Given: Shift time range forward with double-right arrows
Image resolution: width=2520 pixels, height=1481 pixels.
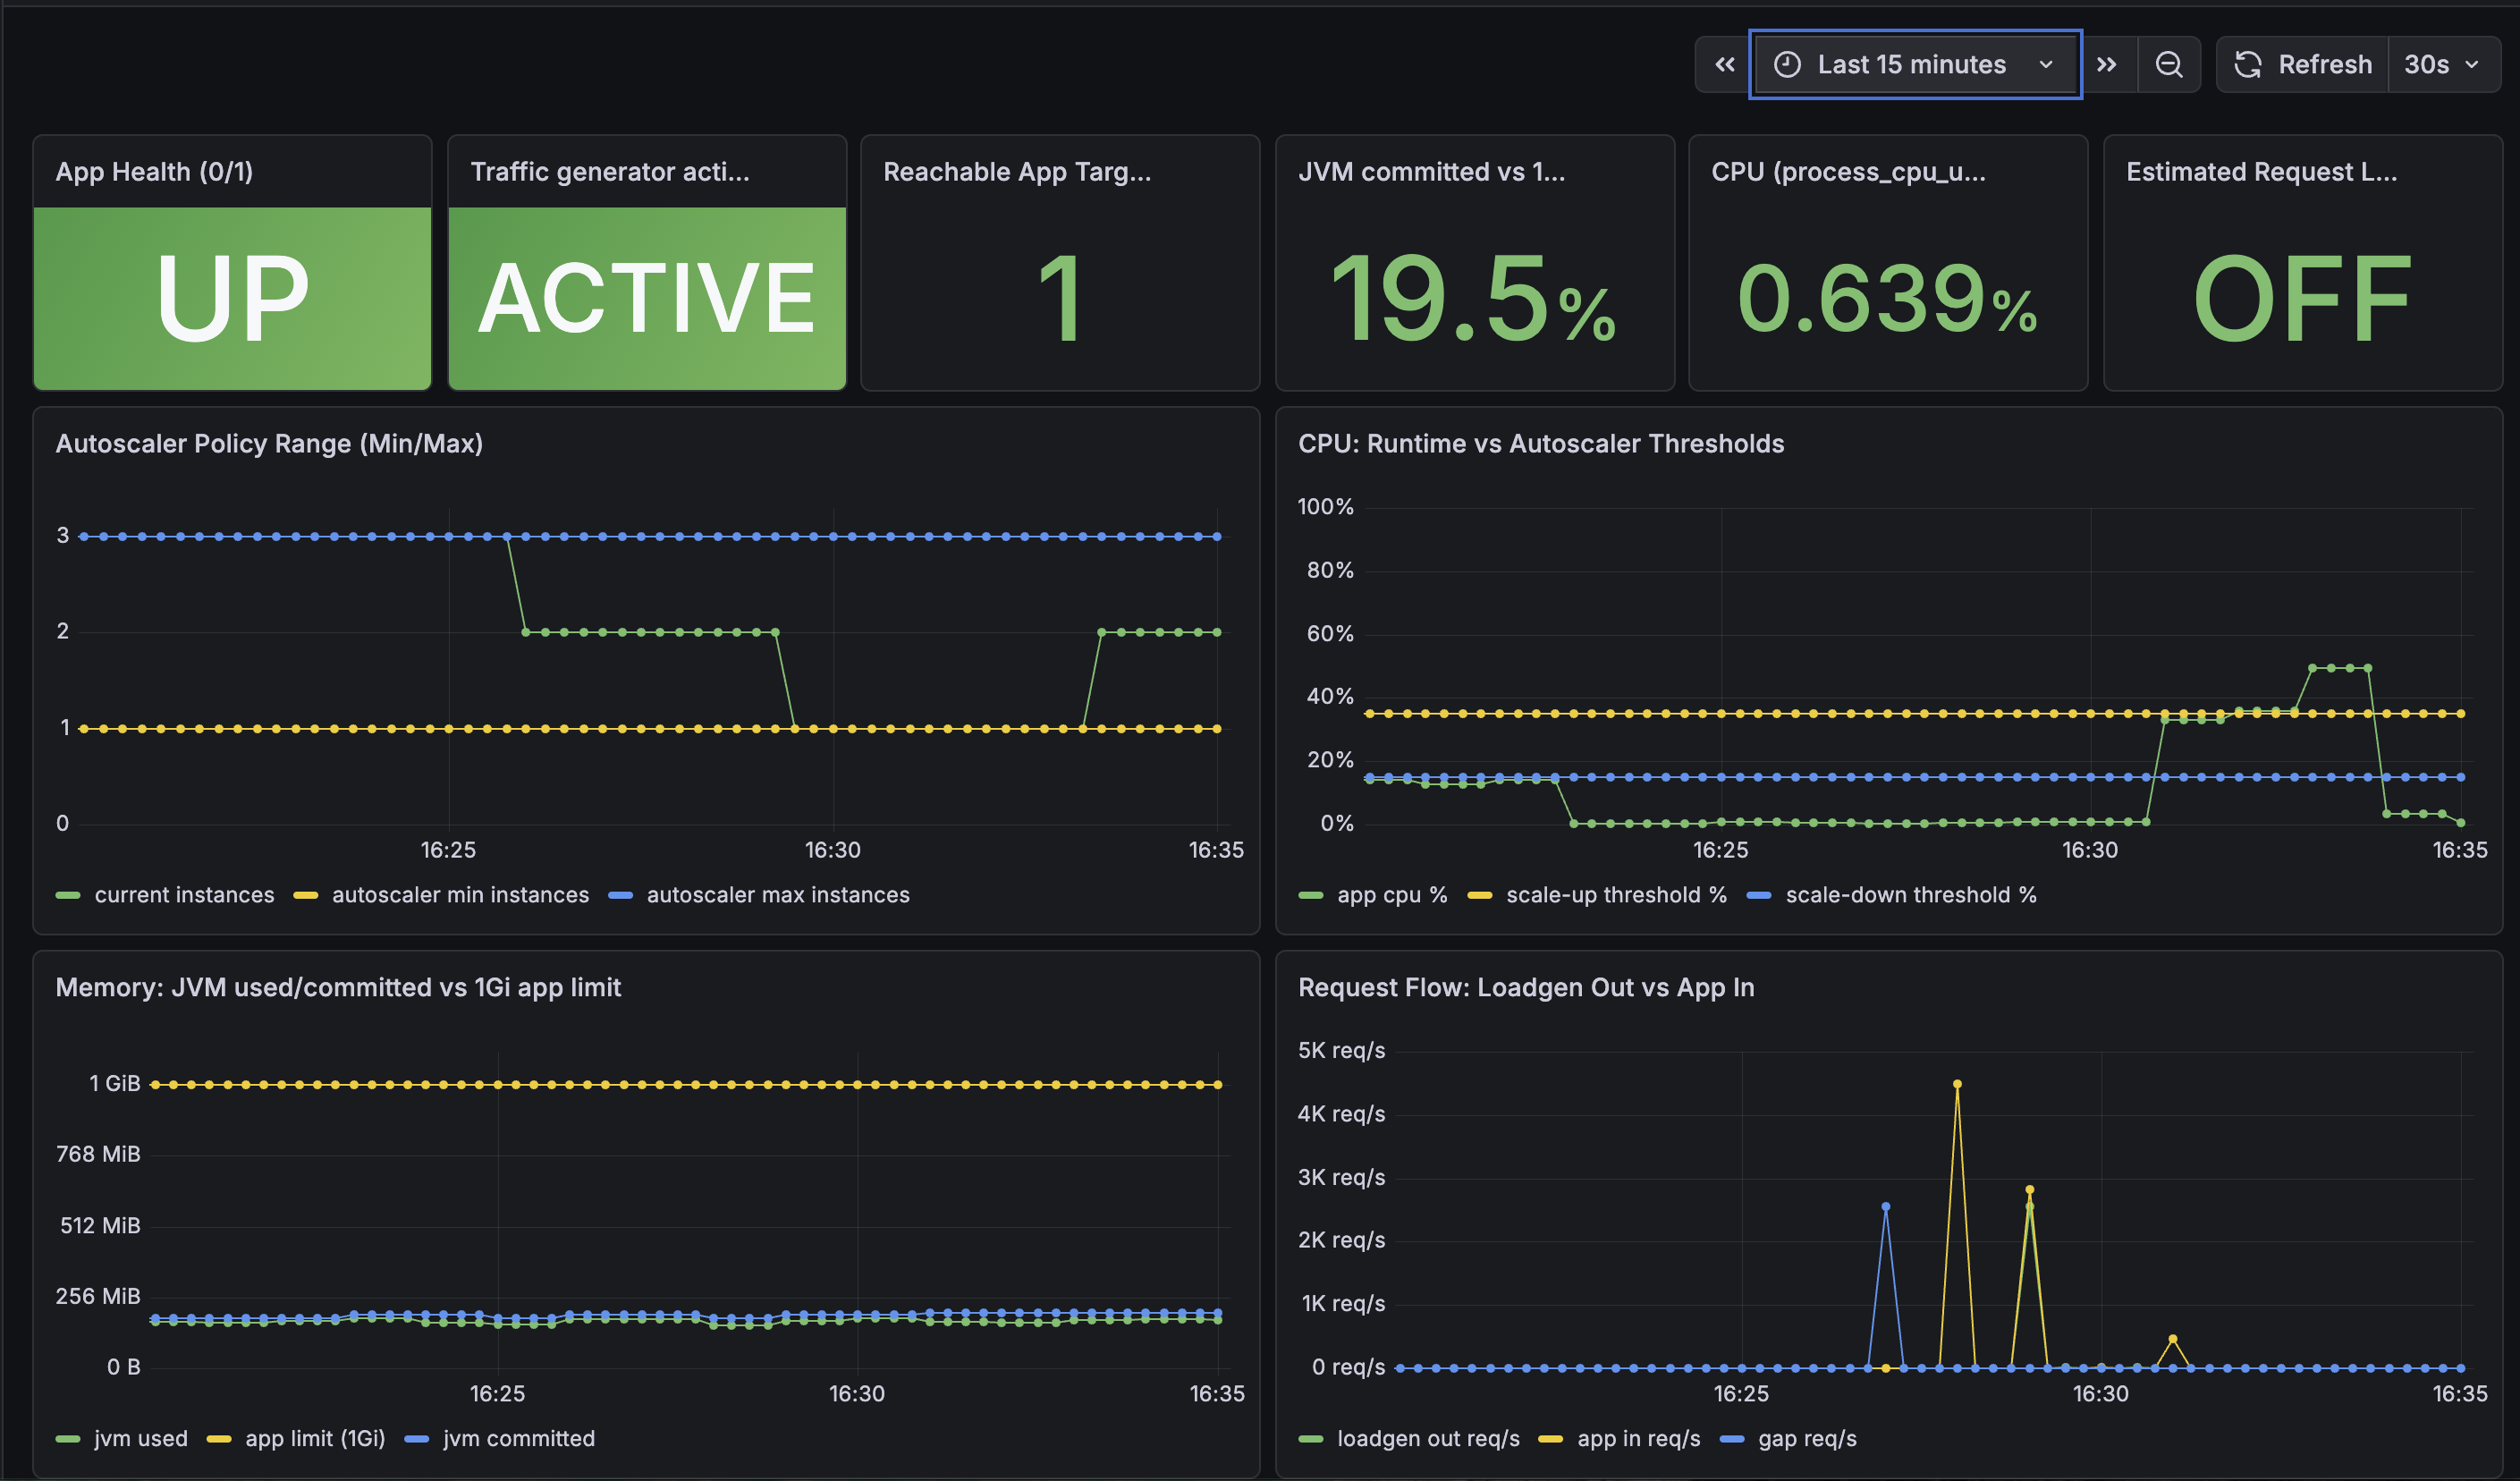Looking at the screenshot, I should coord(2107,65).
